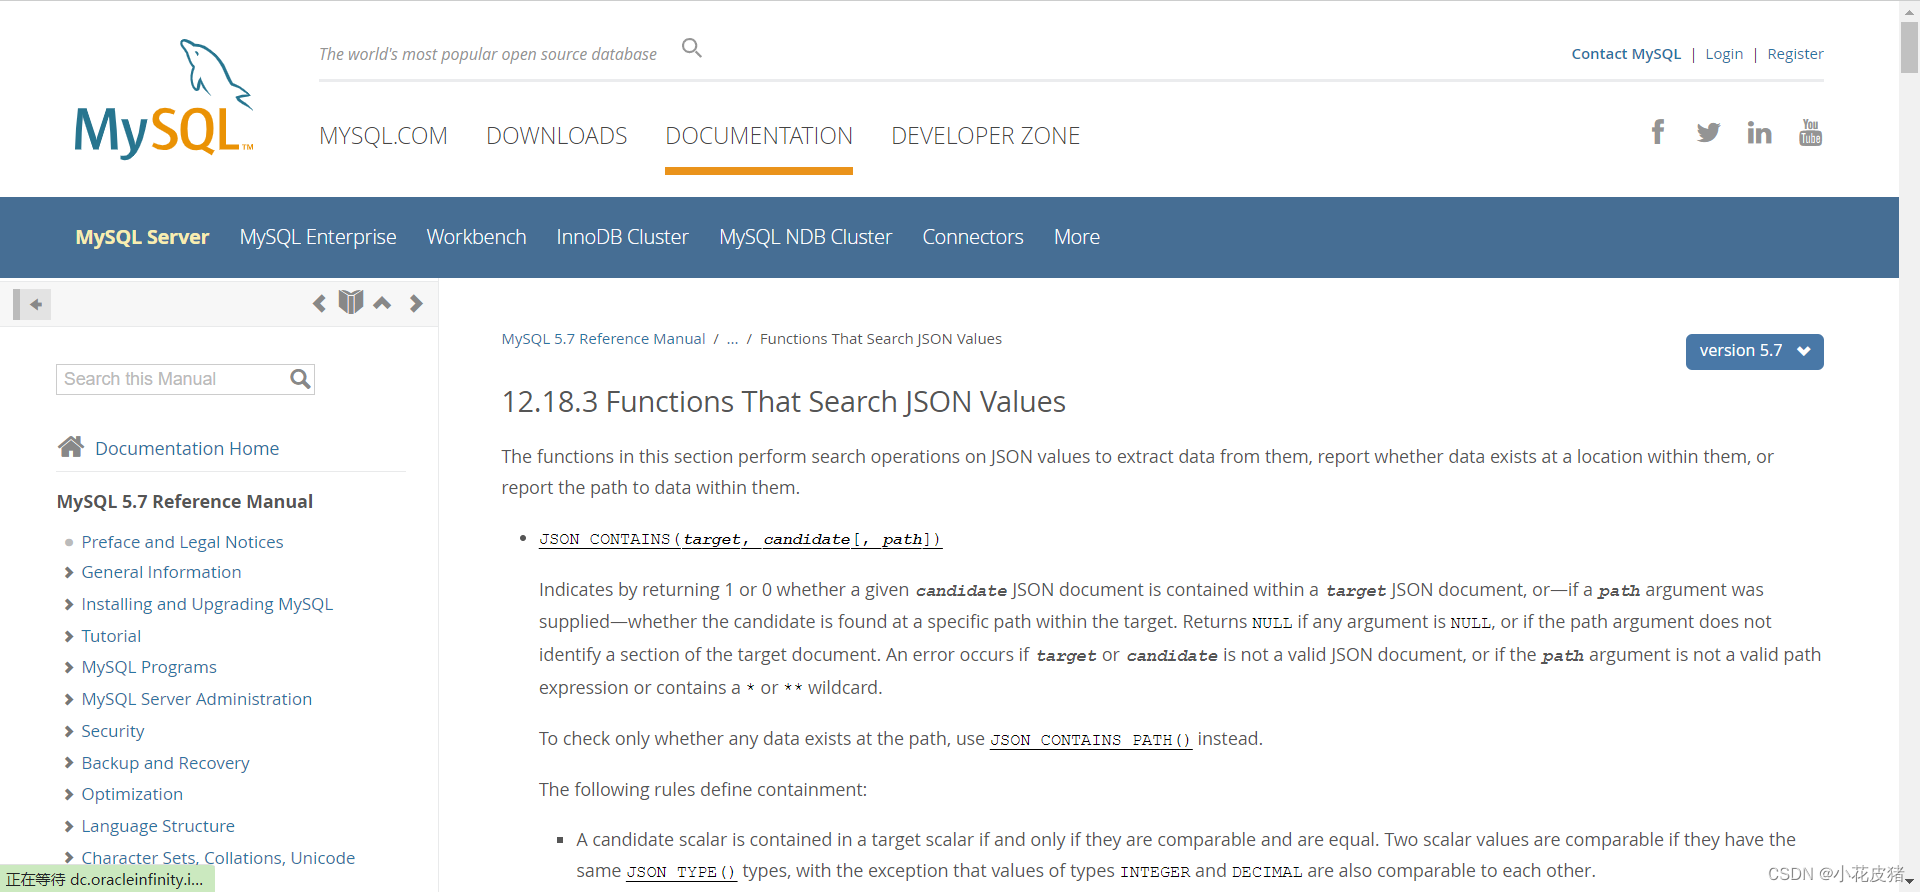Go up one level in the manual
Screen dimensions: 1920x892
(382, 303)
